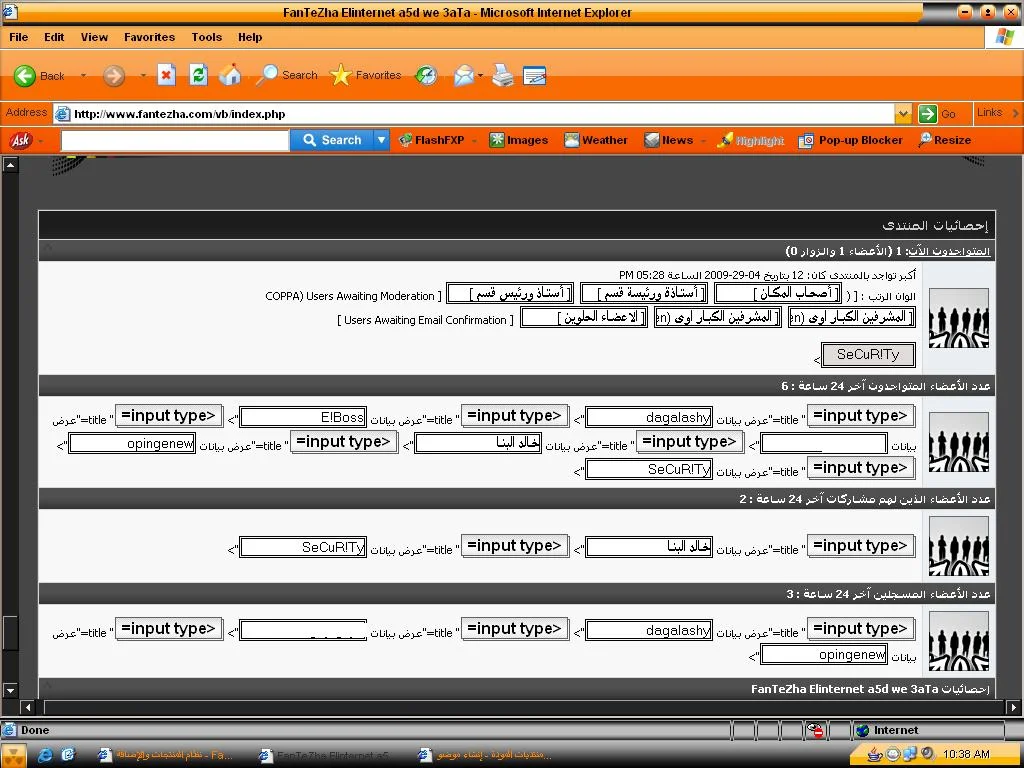Image resolution: width=1024 pixels, height=768 pixels.
Task: Click the blue Search button on Ask toolbar
Action: 332,141
